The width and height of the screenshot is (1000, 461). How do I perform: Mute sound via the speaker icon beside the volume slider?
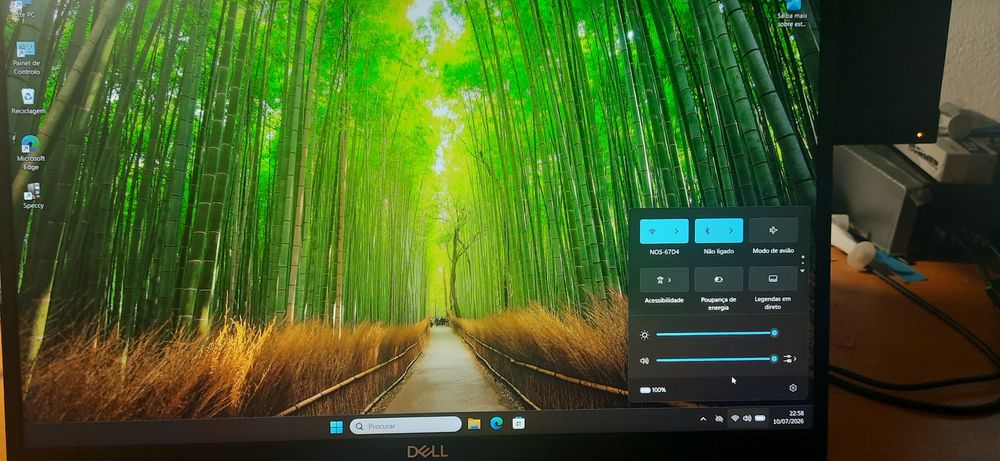pos(644,361)
